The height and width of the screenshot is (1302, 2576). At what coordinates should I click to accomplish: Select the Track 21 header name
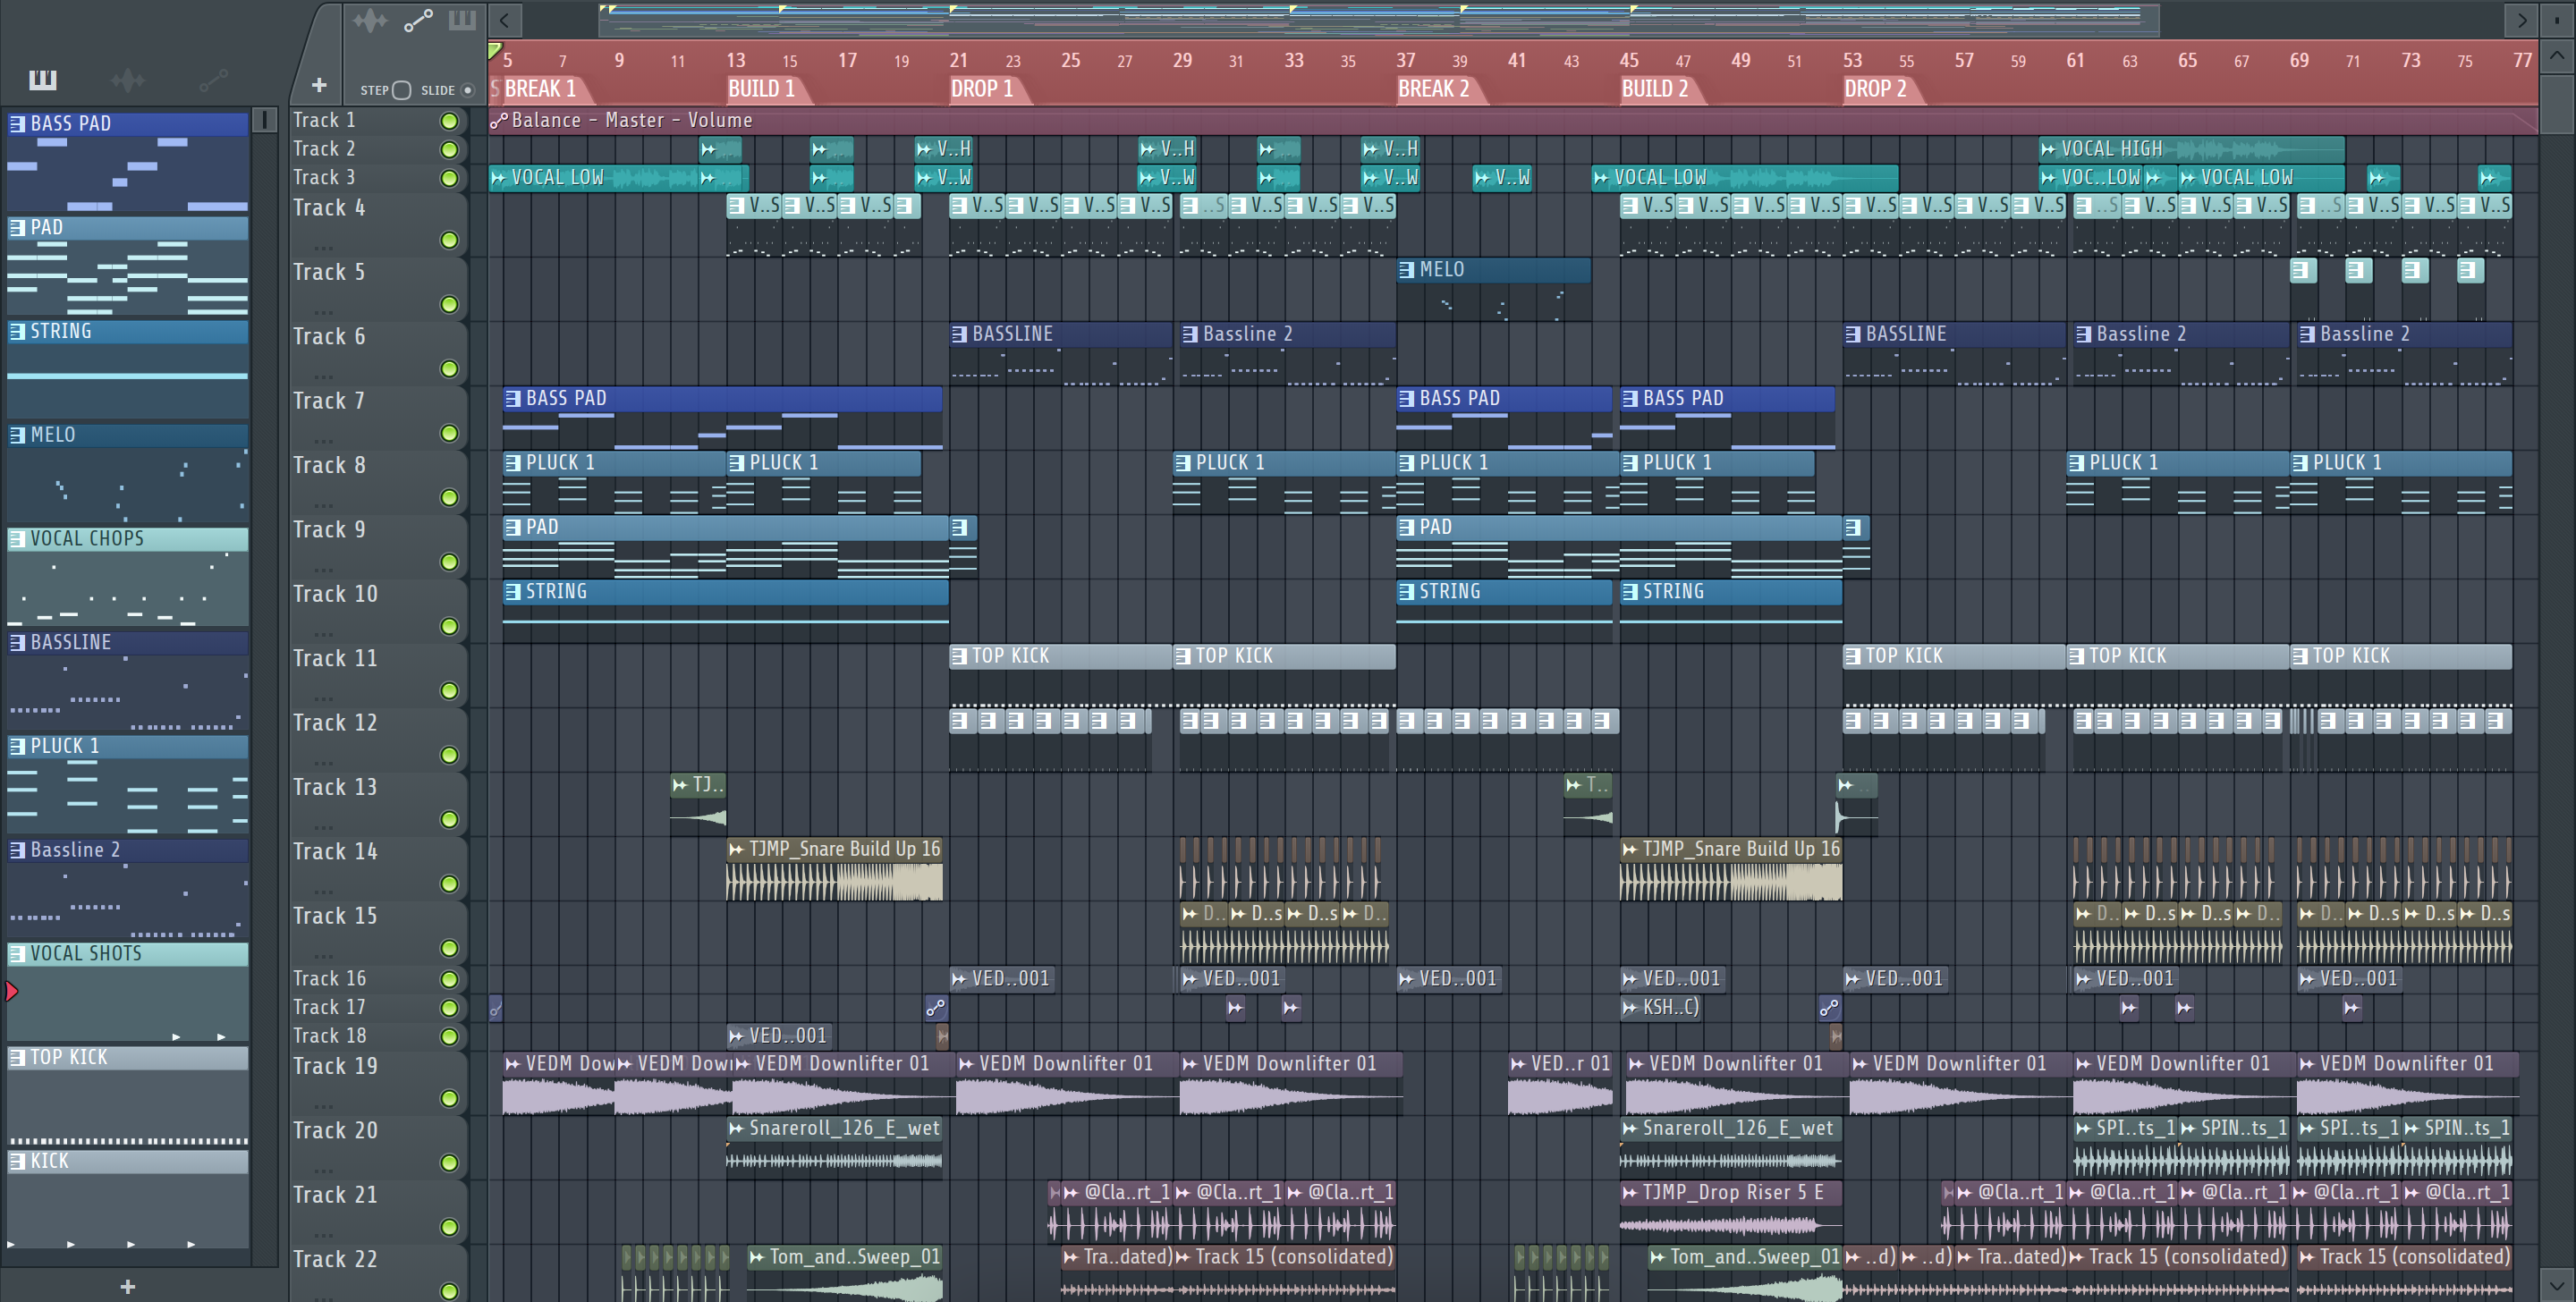tap(335, 1195)
